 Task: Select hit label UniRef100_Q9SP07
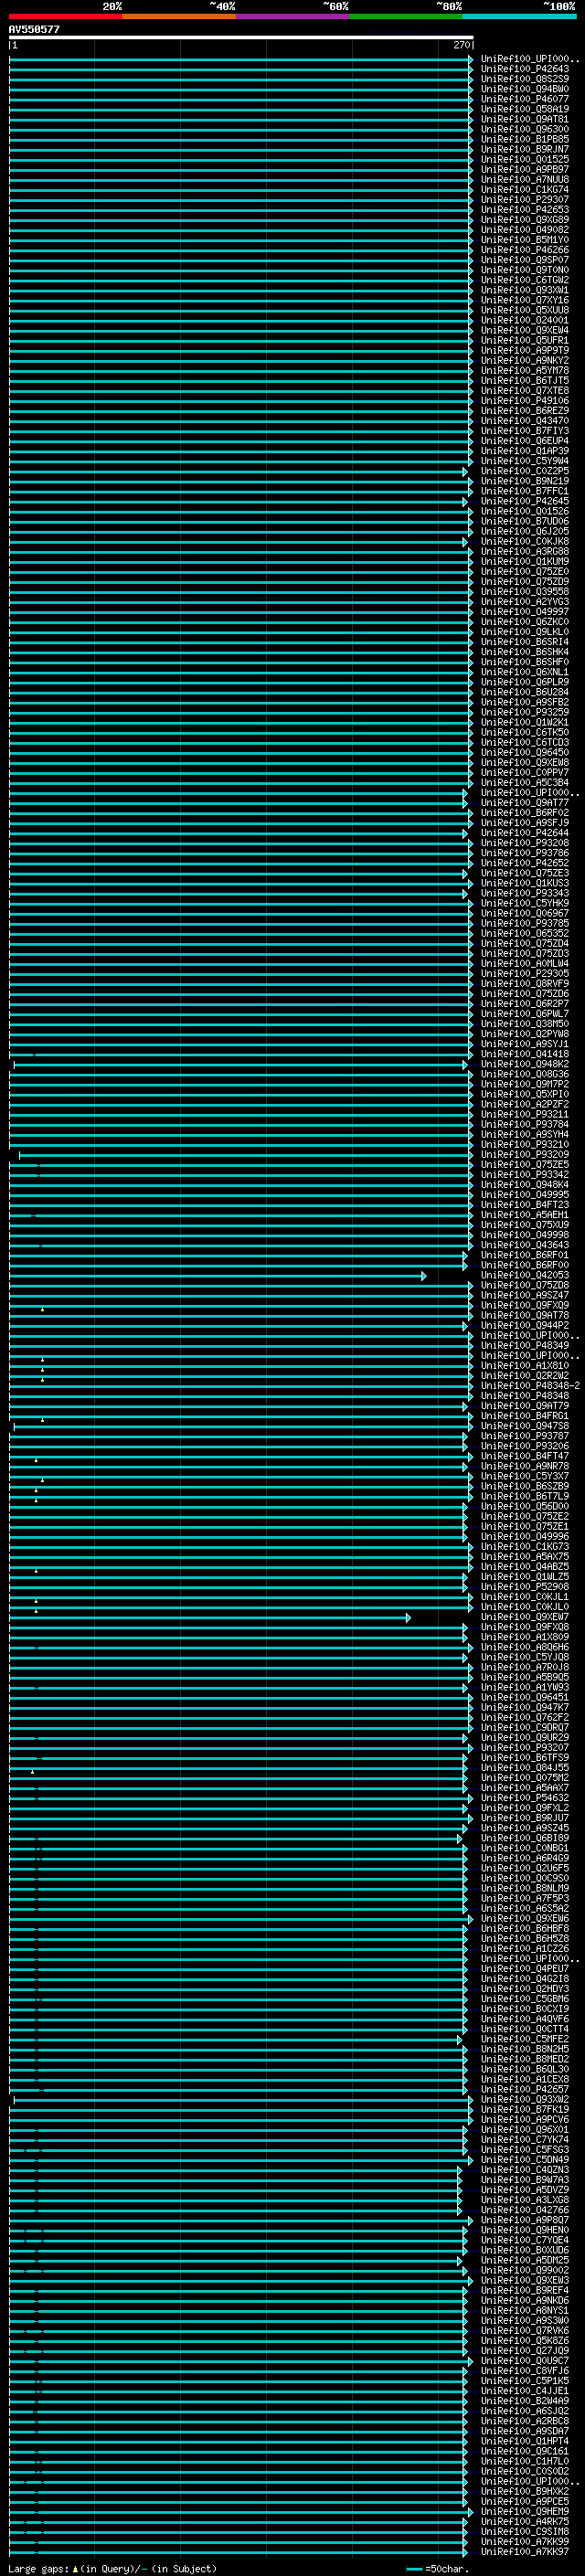[x=525, y=259]
